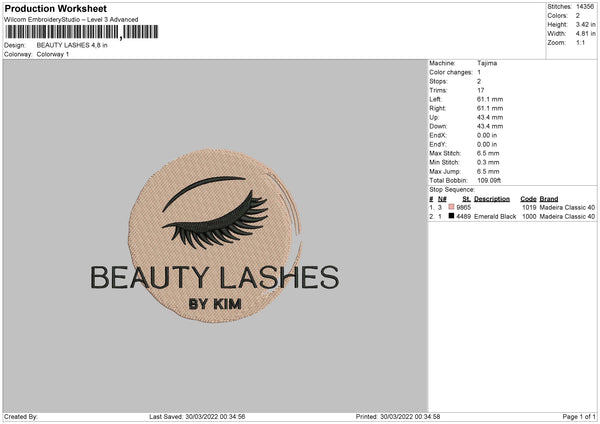Click the Machine value 'Tajima'

pos(487,63)
